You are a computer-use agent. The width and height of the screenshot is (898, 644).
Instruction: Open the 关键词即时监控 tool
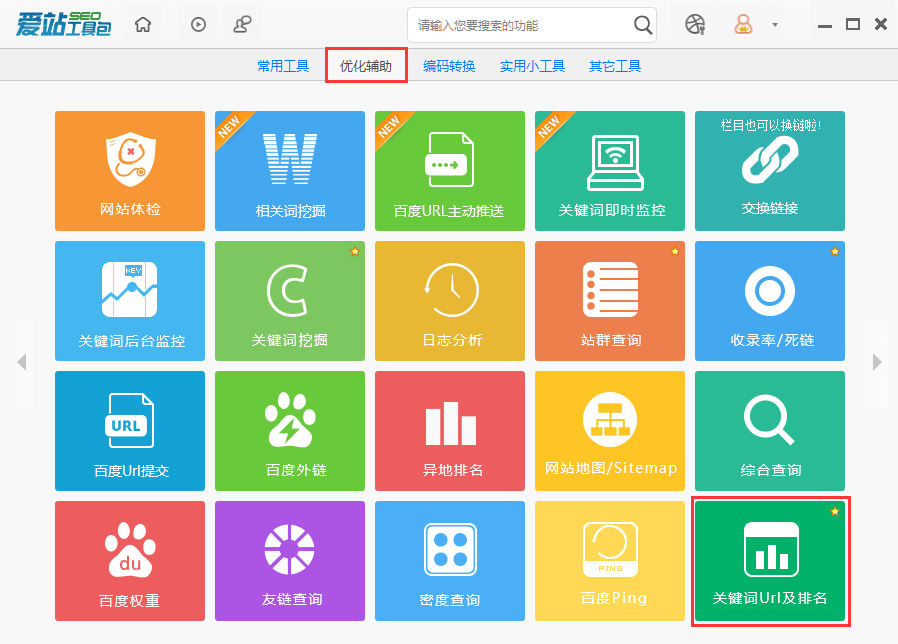[609, 170]
